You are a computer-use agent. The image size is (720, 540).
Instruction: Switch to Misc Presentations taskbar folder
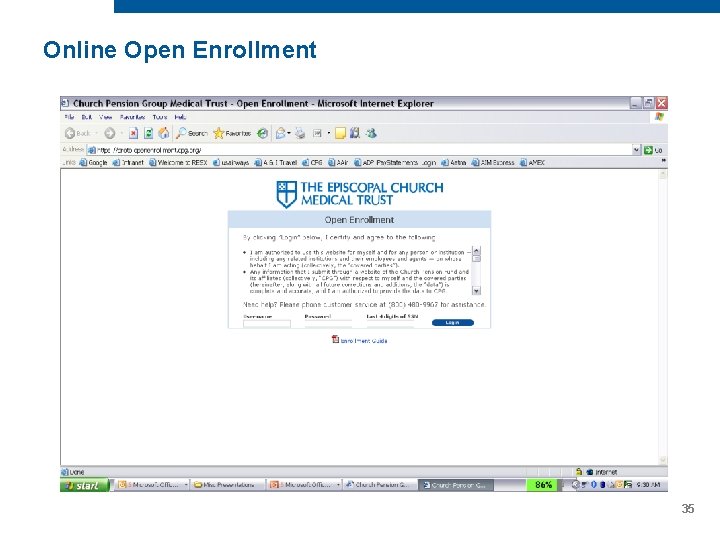(x=228, y=485)
